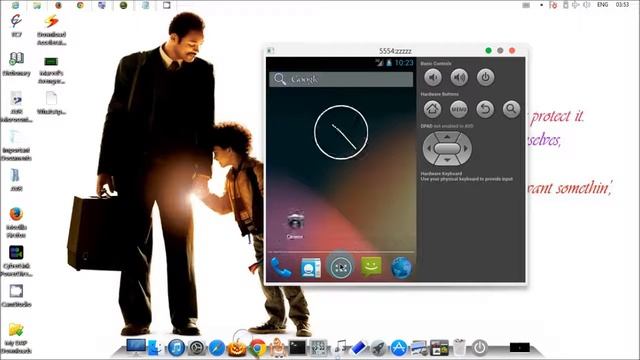Click the emulator Search hardware button
Screen dimensions: 640x360
coord(511,109)
